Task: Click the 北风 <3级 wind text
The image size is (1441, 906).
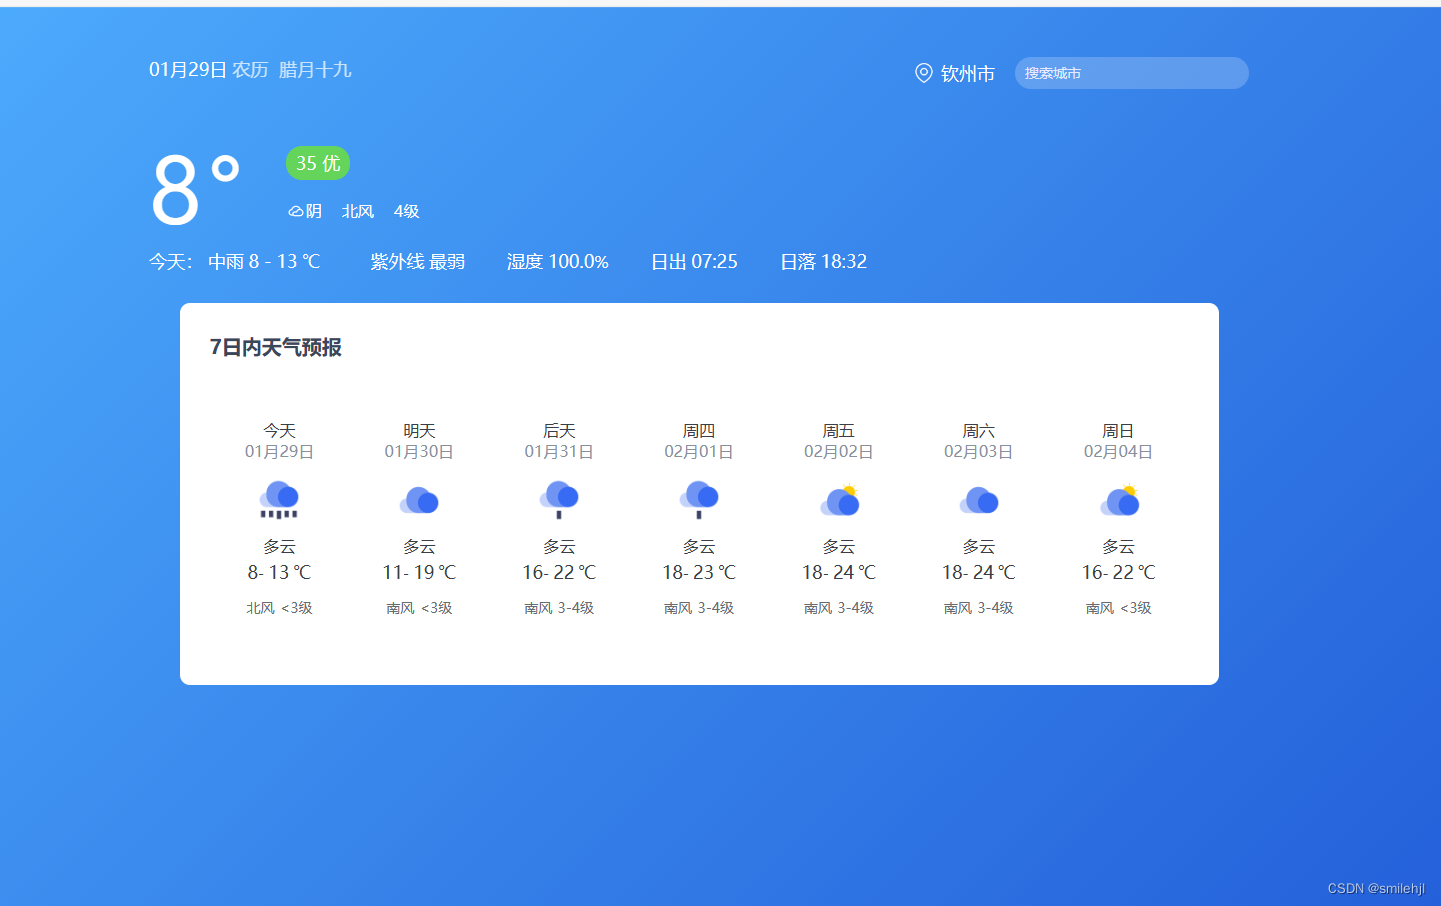Action: click(x=279, y=608)
